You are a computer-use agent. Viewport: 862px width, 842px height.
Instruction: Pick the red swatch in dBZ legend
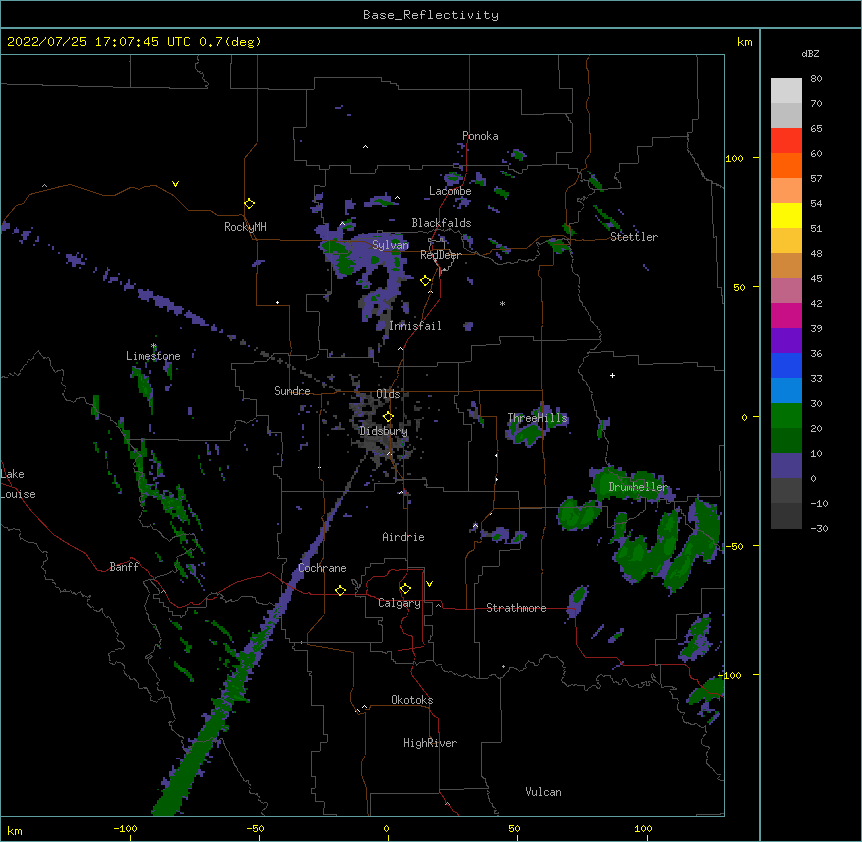point(786,141)
